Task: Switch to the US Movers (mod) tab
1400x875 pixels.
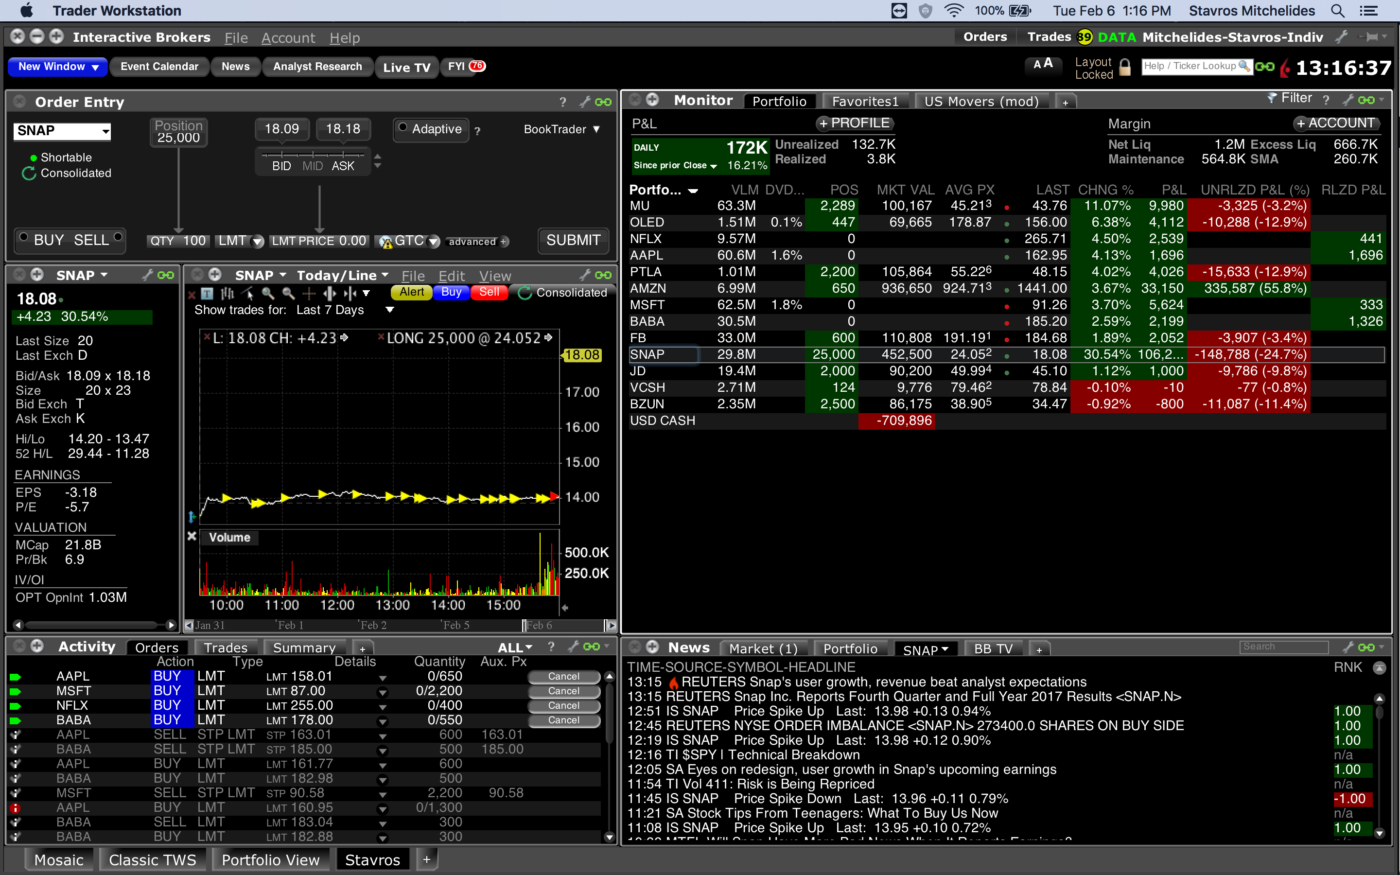Action: pyautogui.click(x=981, y=101)
